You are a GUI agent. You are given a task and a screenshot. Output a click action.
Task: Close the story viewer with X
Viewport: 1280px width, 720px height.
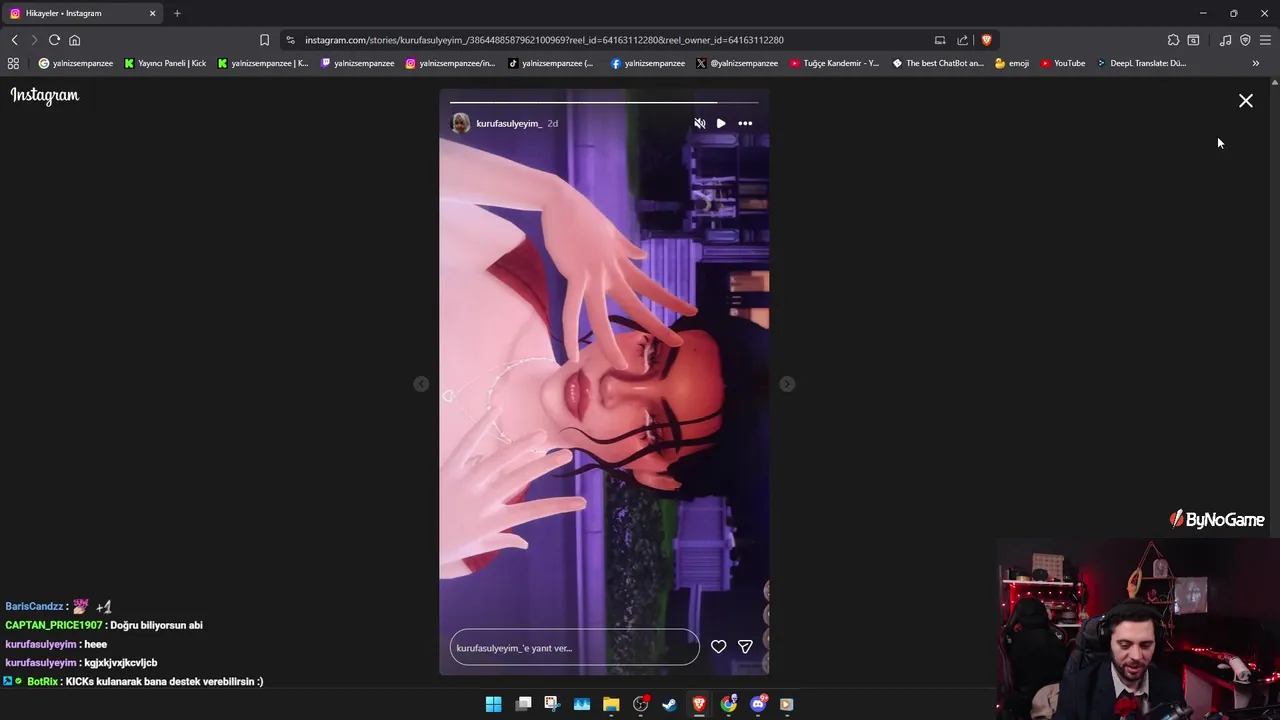1246,101
